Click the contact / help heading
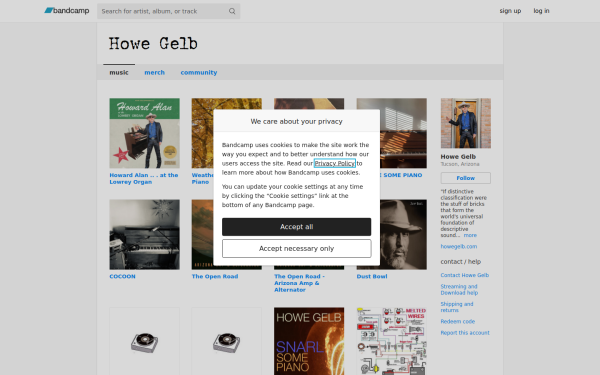Image resolution: width=600 pixels, height=375 pixels. point(461,262)
